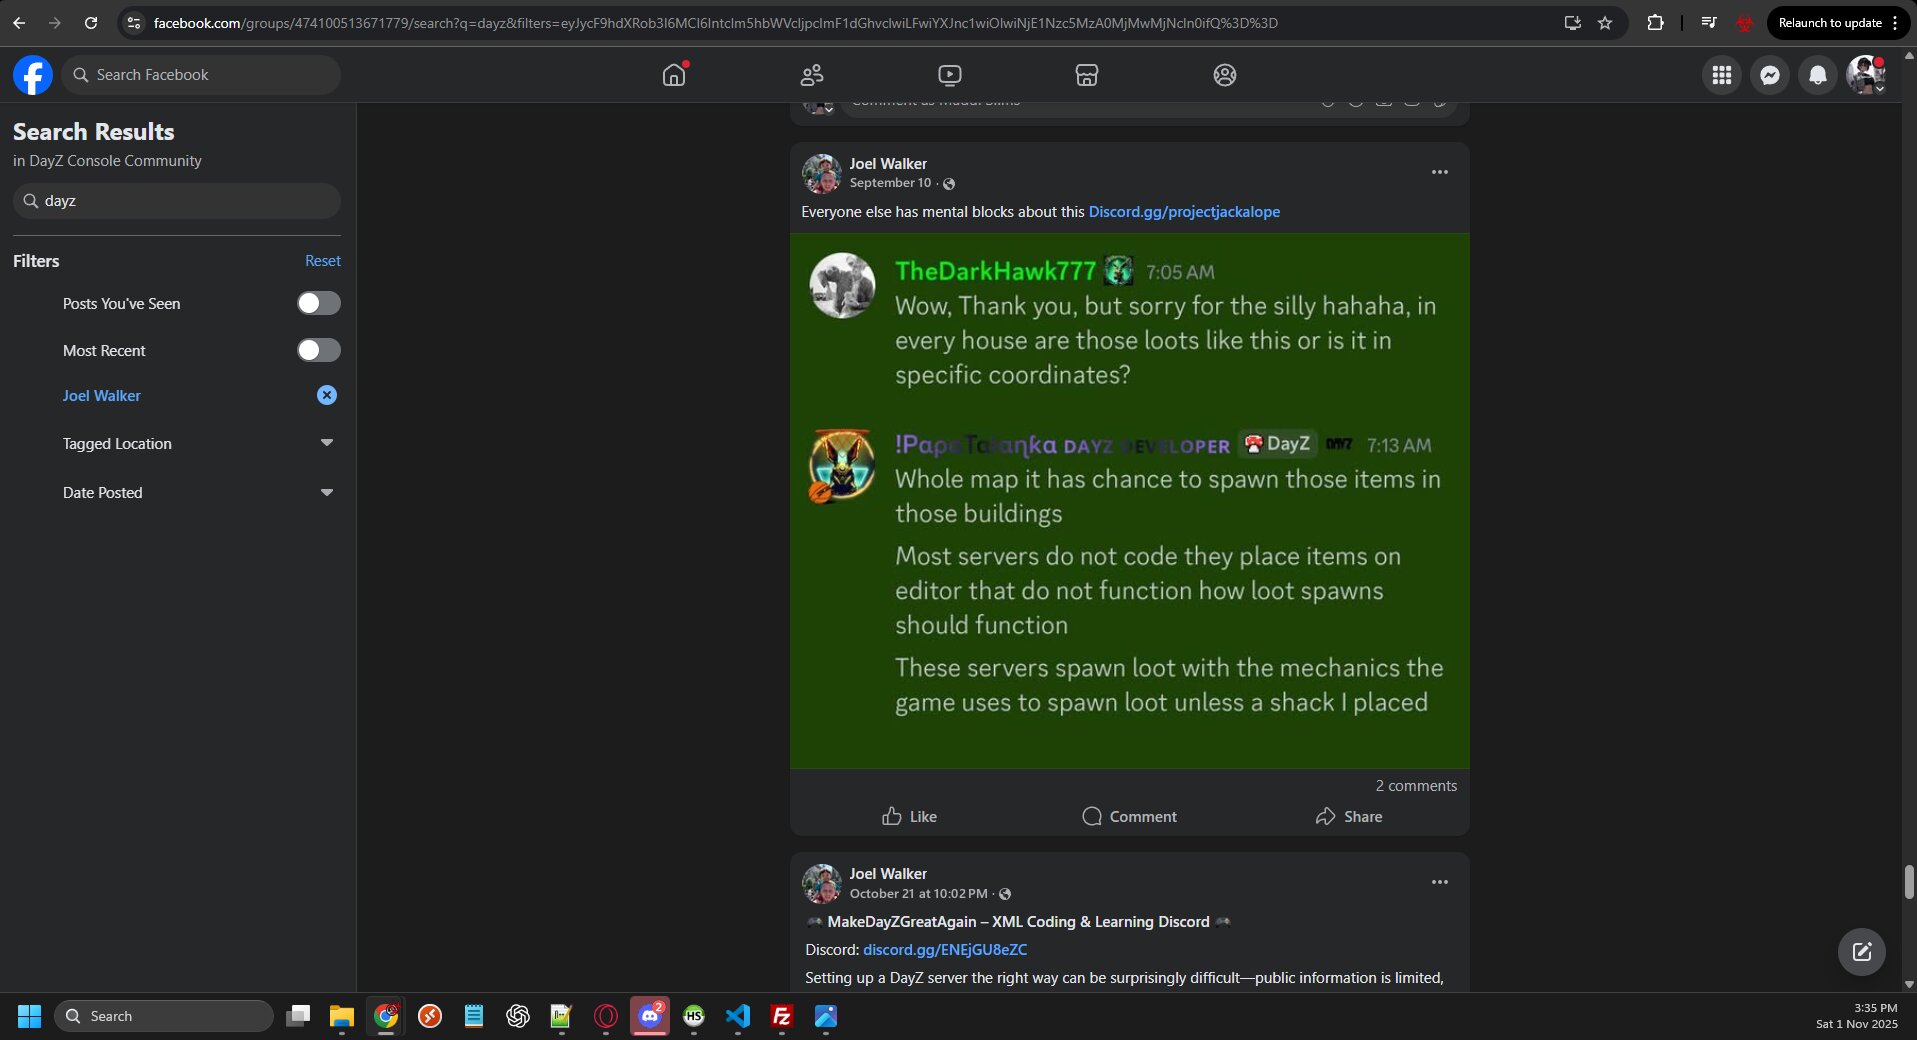The image size is (1917, 1040).
Task: Reset the search filters
Action: coord(323,261)
